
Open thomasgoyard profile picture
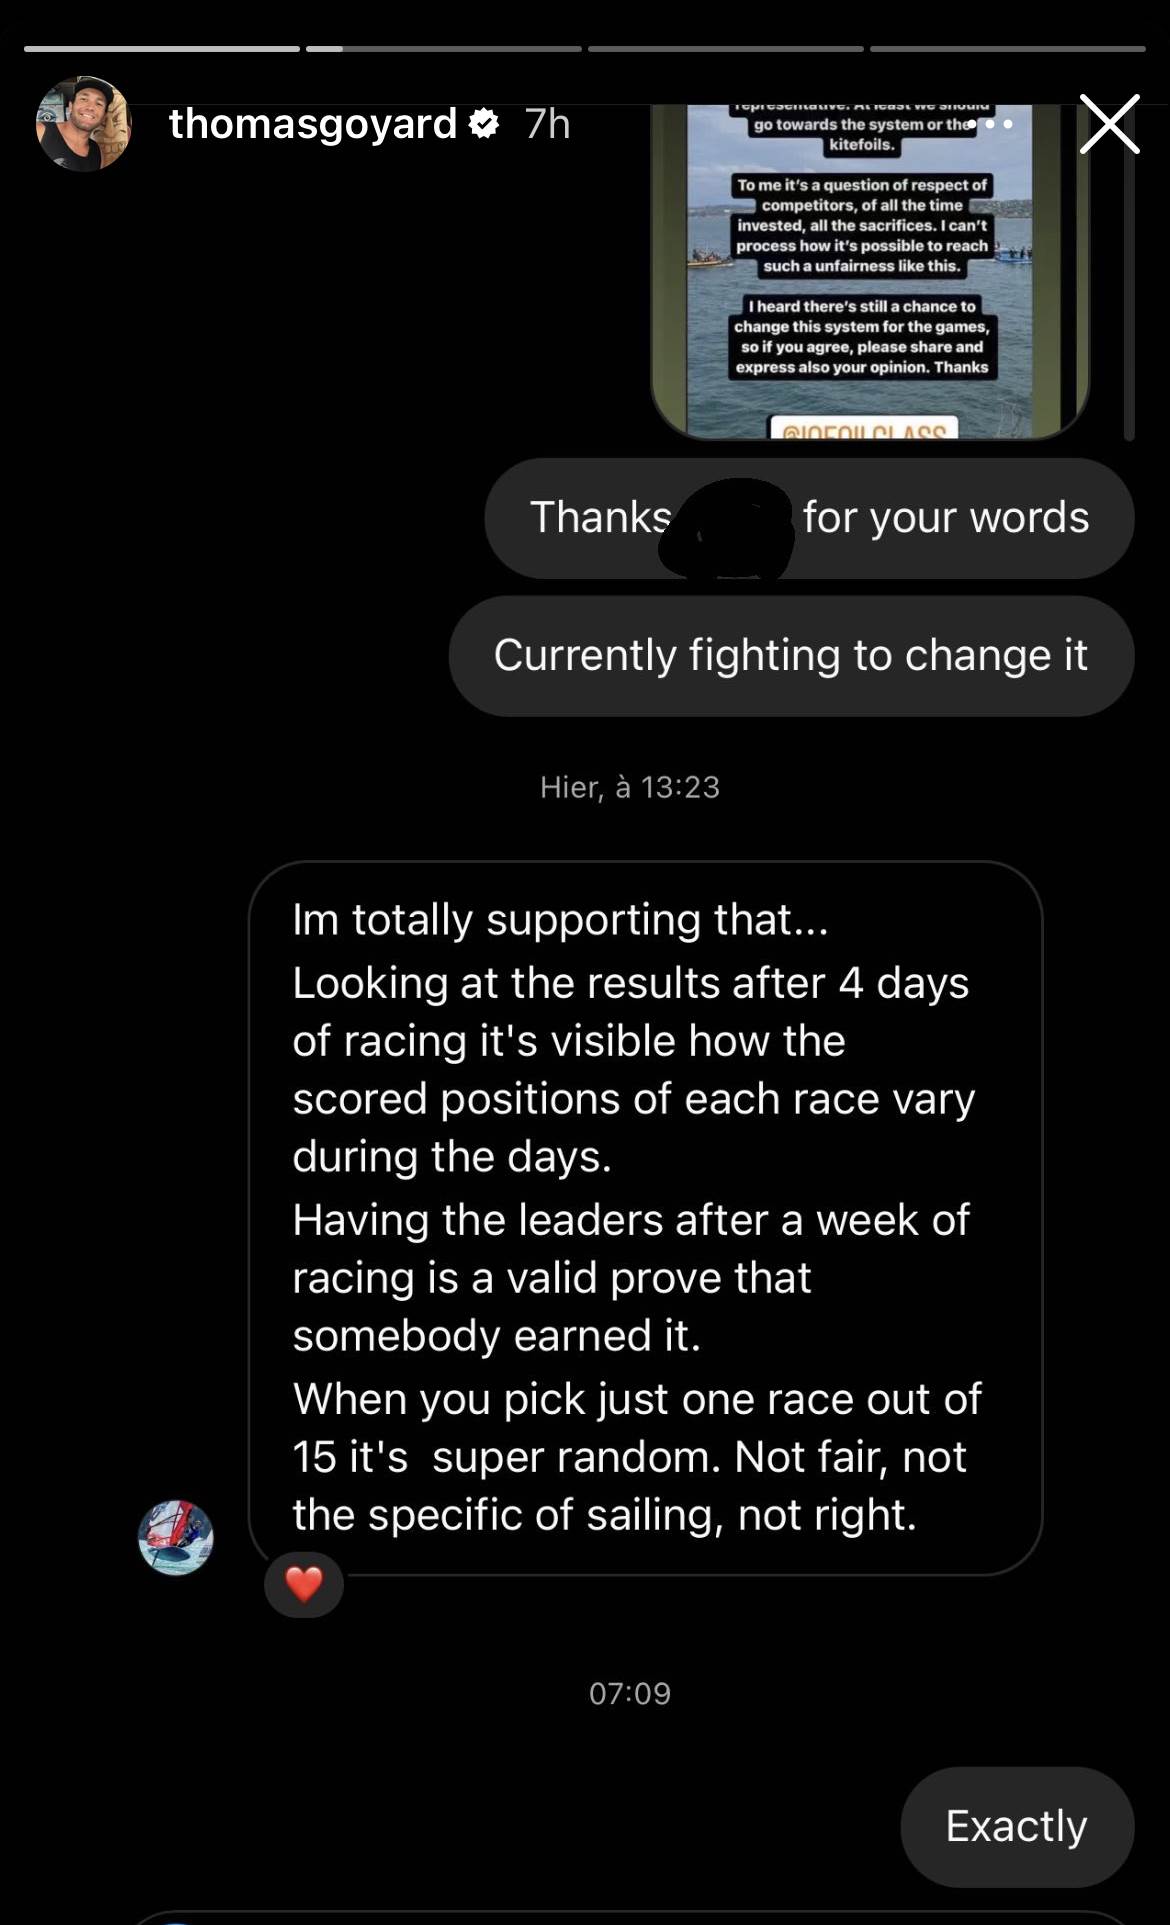84,124
